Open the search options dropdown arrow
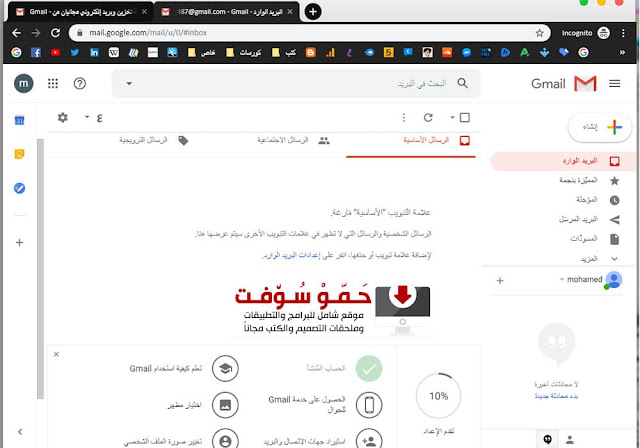Image resolution: width=640 pixels, height=448 pixels. [x=129, y=84]
